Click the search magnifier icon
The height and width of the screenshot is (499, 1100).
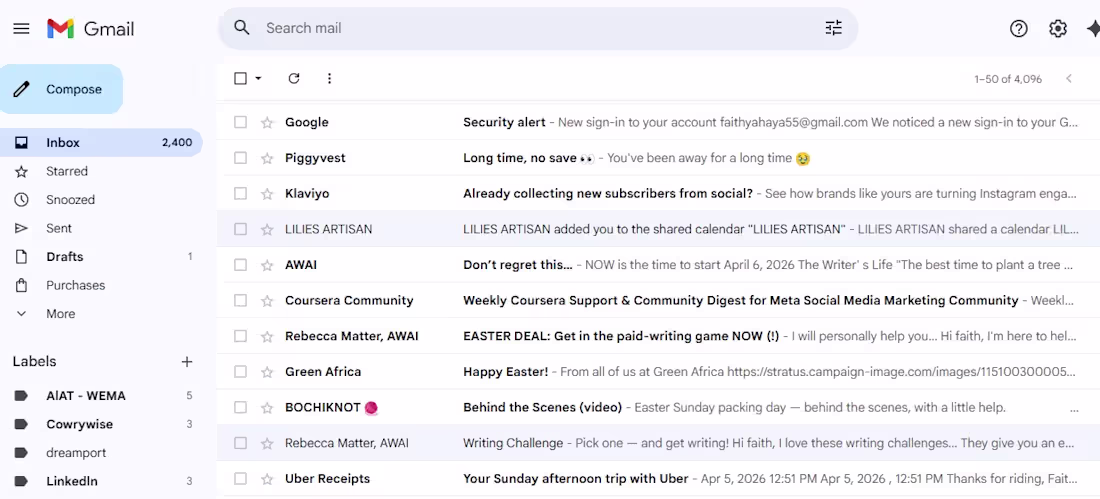pyautogui.click(x=242, y=28)
